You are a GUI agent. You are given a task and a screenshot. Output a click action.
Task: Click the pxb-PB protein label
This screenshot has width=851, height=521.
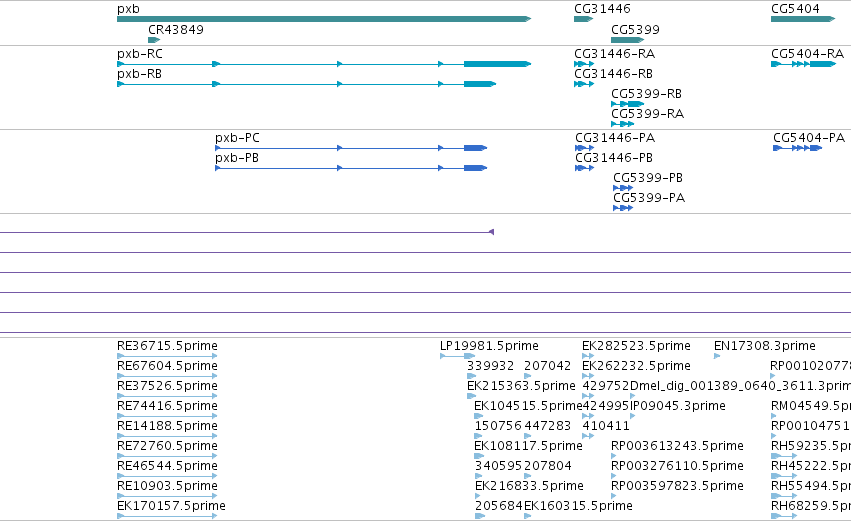237,158
